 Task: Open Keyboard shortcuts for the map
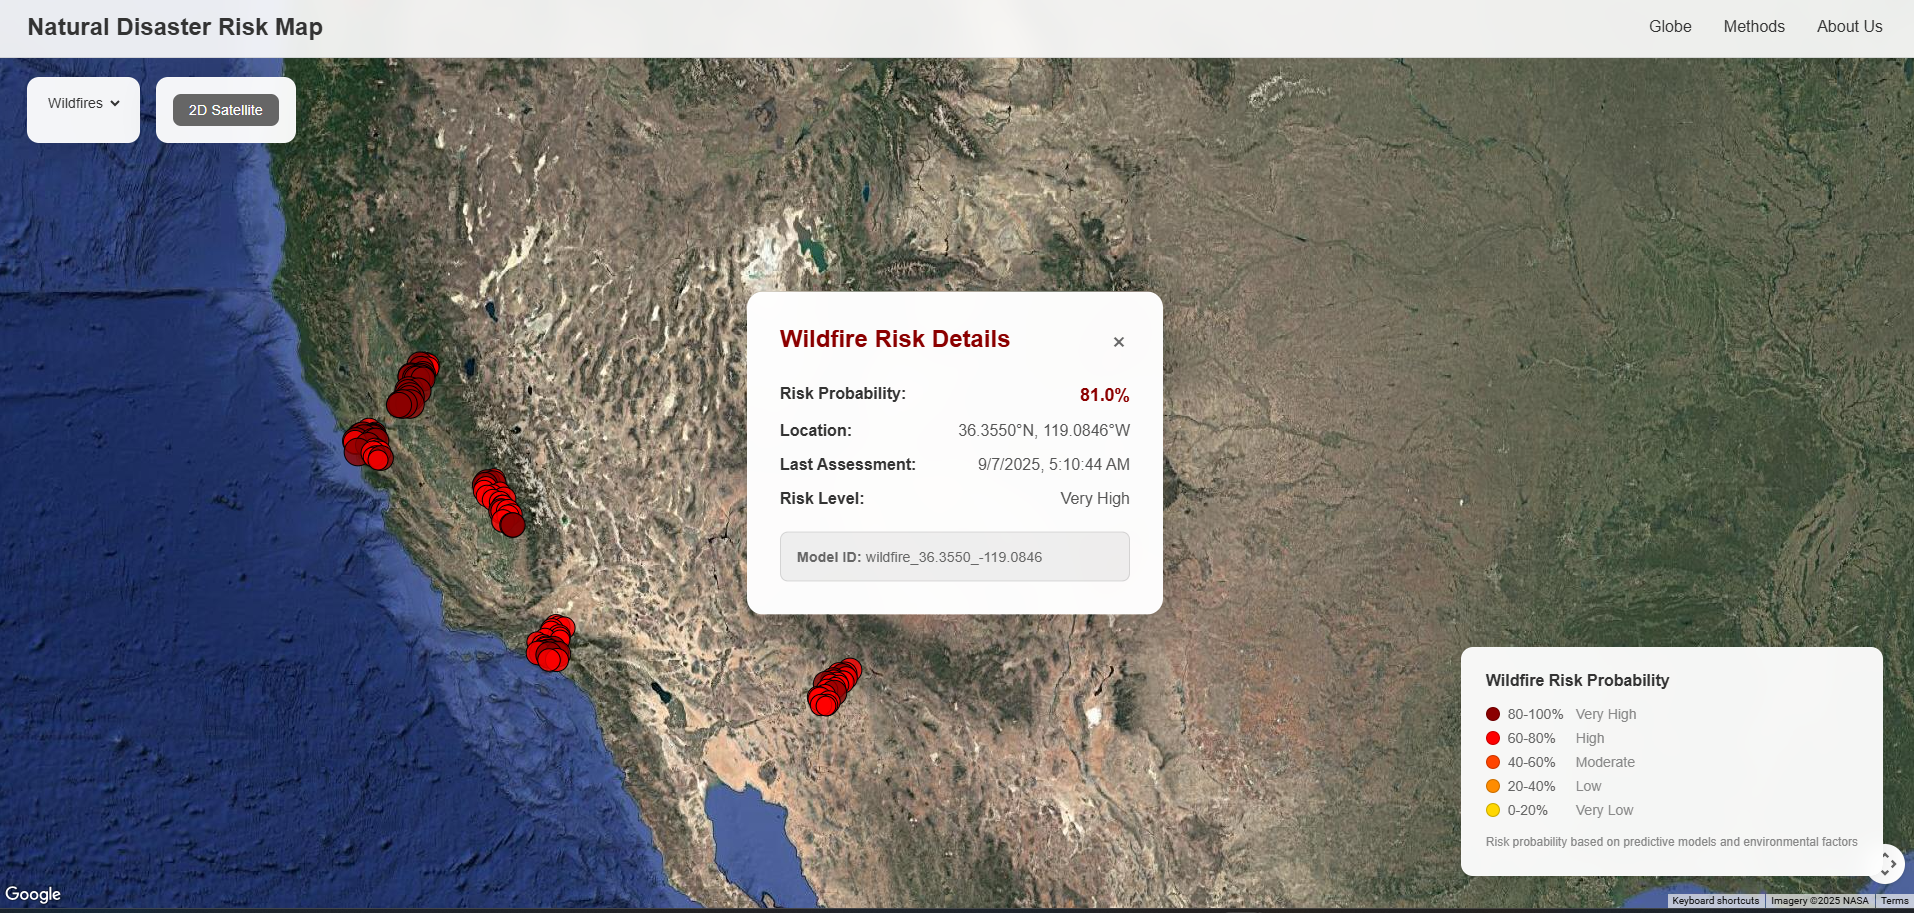[1716, 901]
